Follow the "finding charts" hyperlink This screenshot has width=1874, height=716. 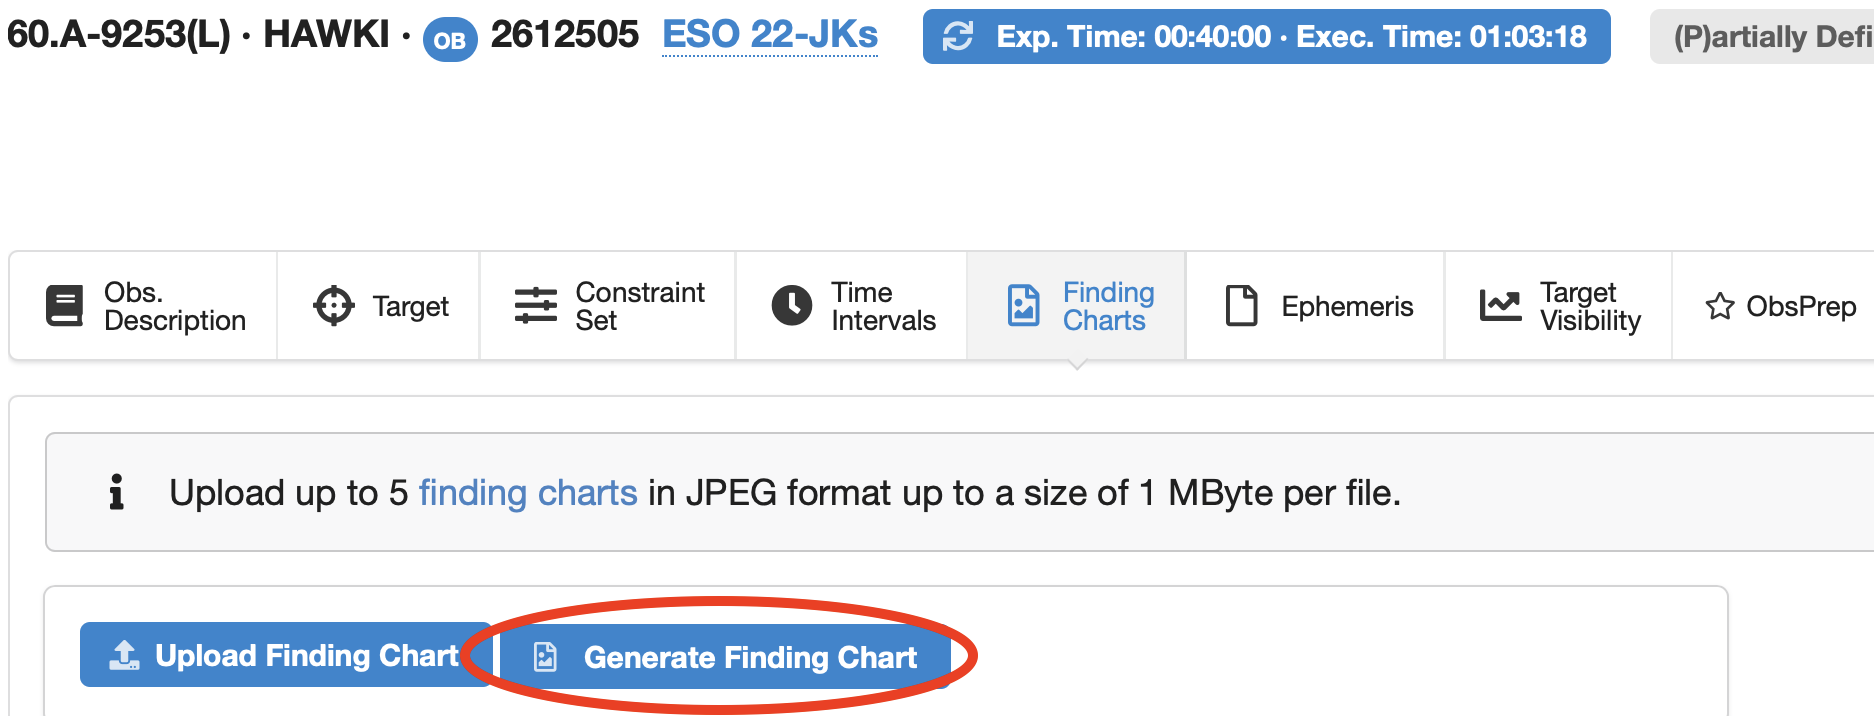coord(527,493)
